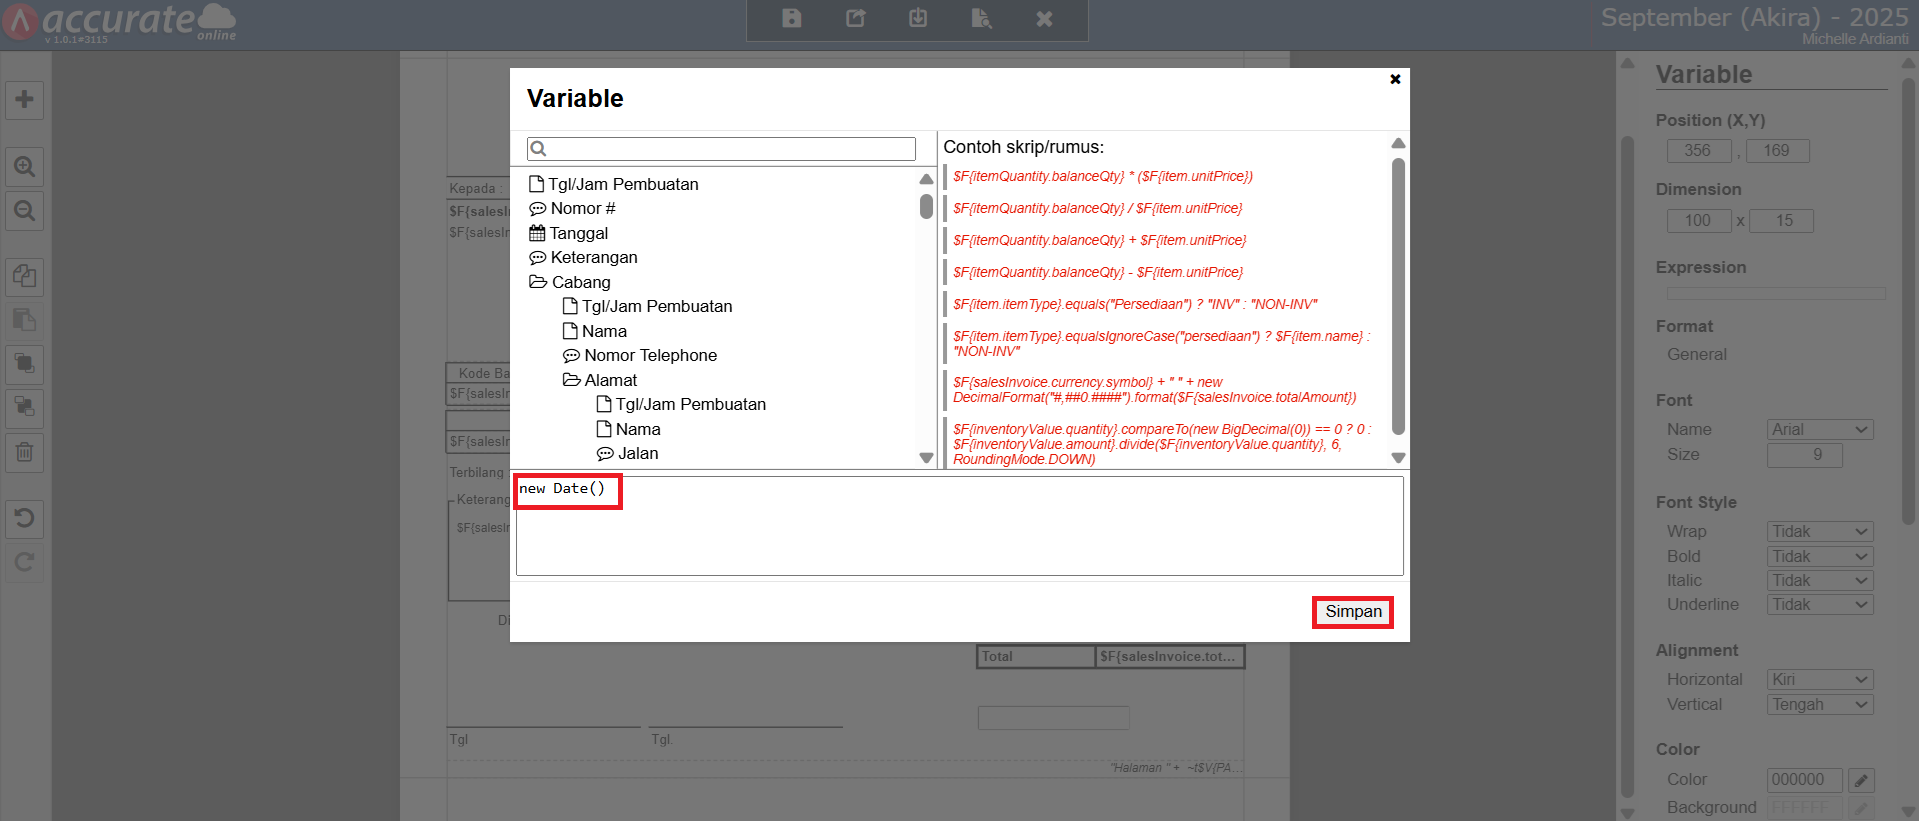
Task: Open the Horizontal alignment dropdown
Action: [1819, 680]
